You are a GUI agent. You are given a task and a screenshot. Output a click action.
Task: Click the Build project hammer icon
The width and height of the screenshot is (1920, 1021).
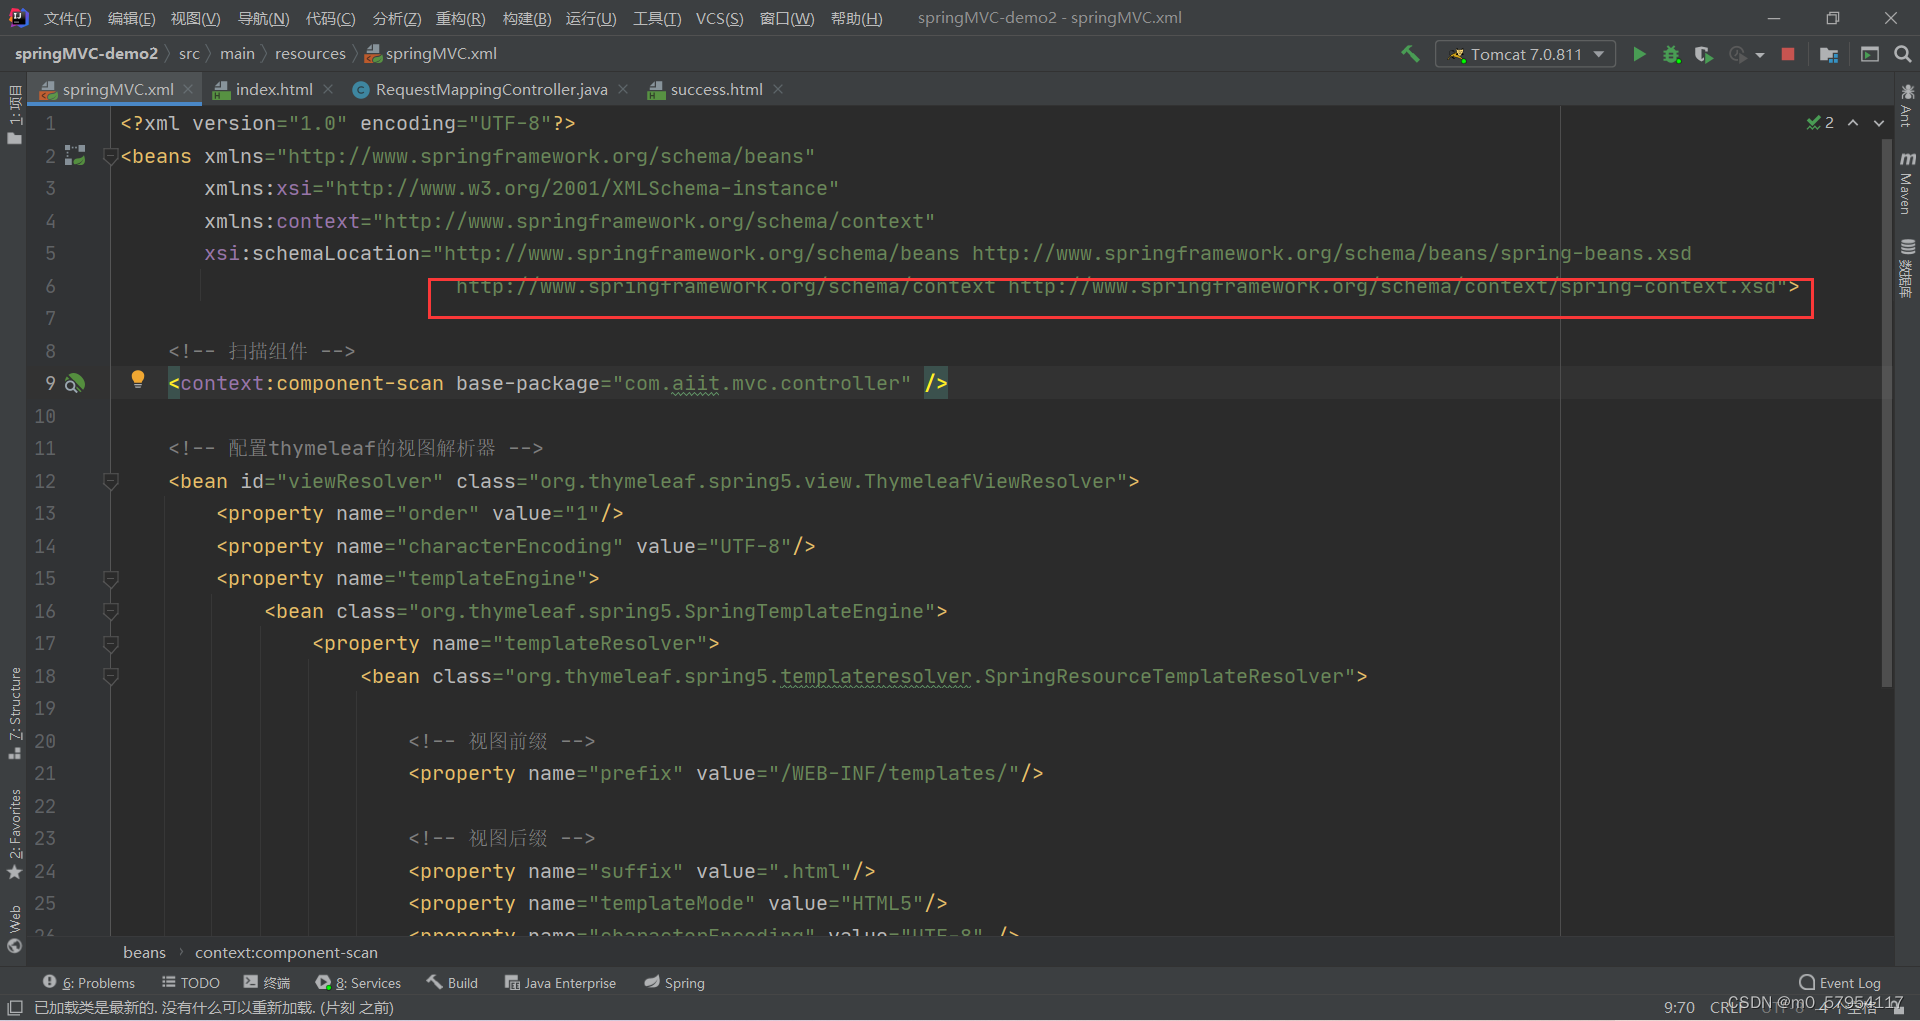coord(1410,54)
